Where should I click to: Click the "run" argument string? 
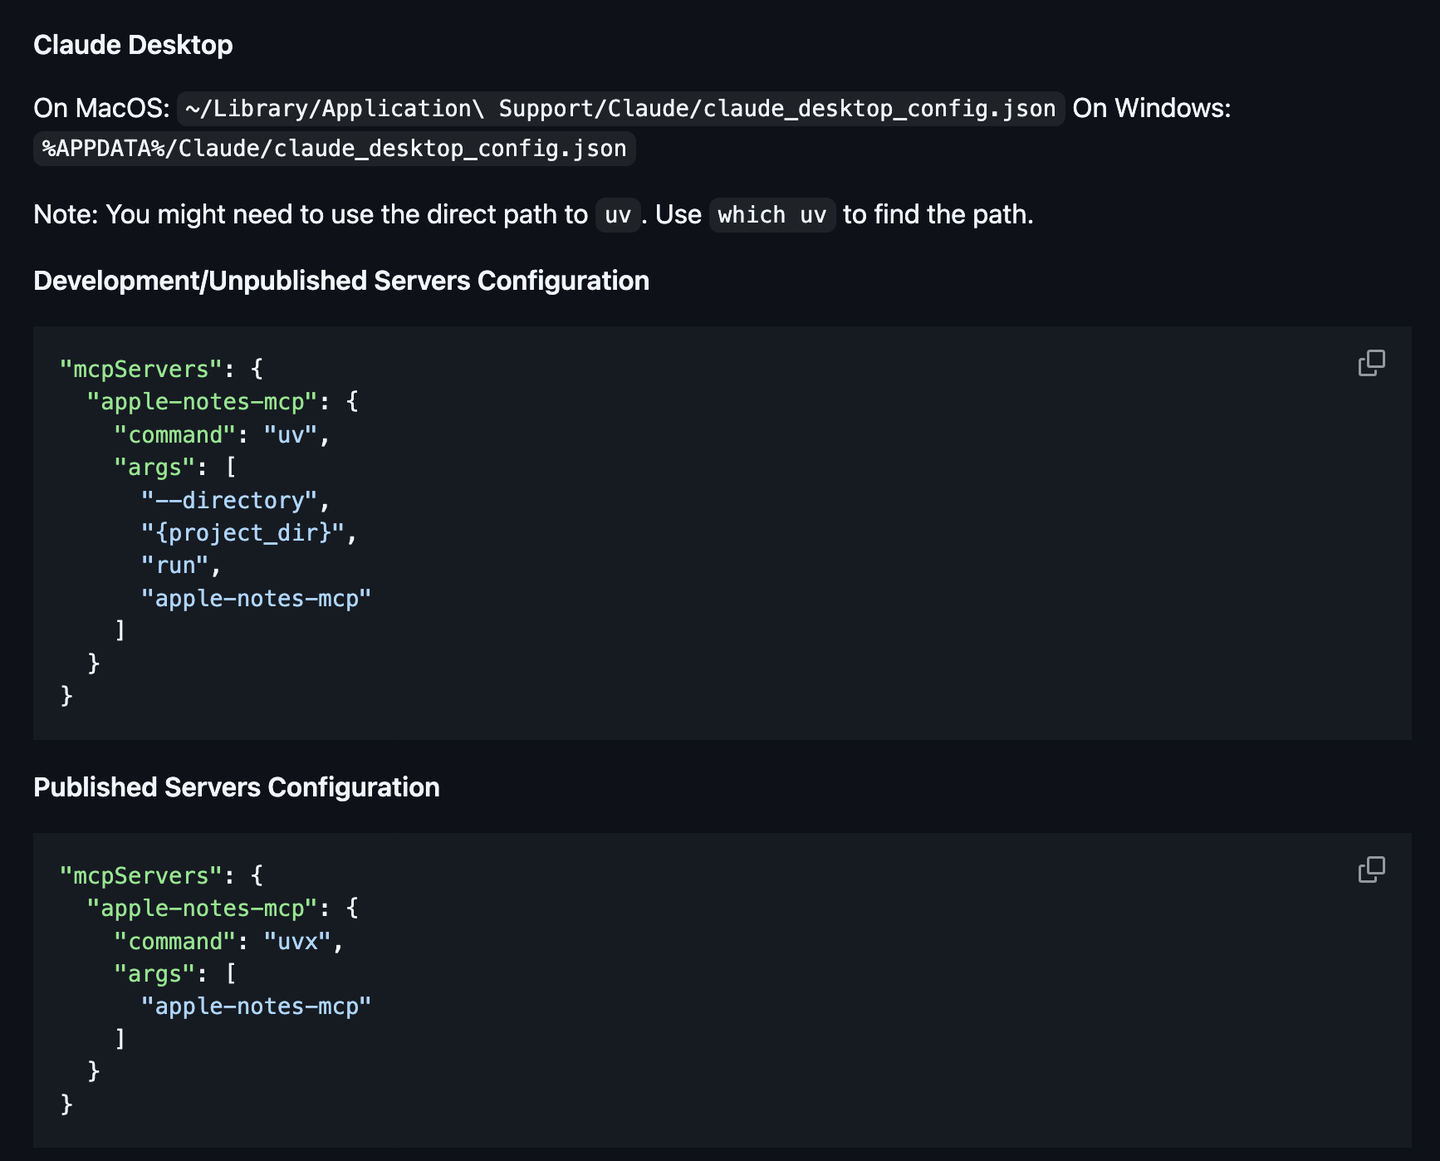click(175, 566)
